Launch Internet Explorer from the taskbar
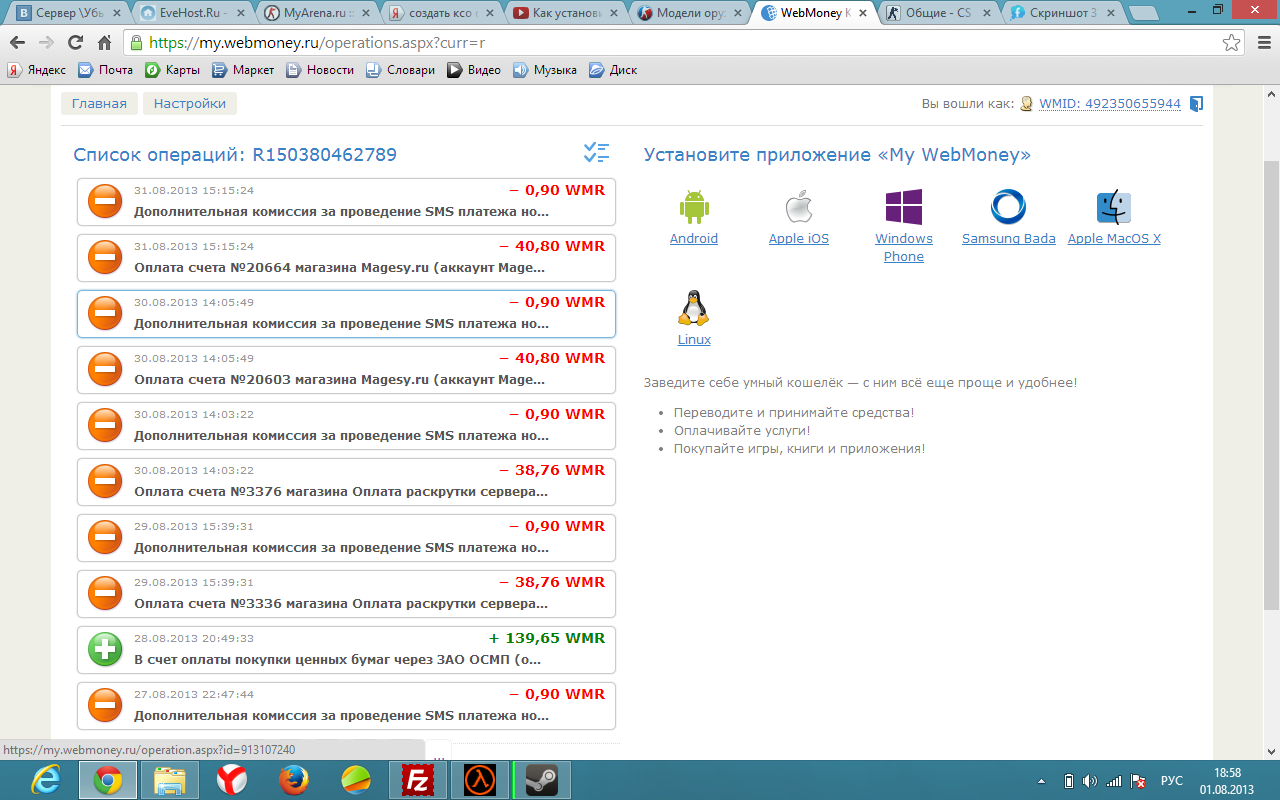Viewport: 1280px width, 800px height. coord(47,780)
